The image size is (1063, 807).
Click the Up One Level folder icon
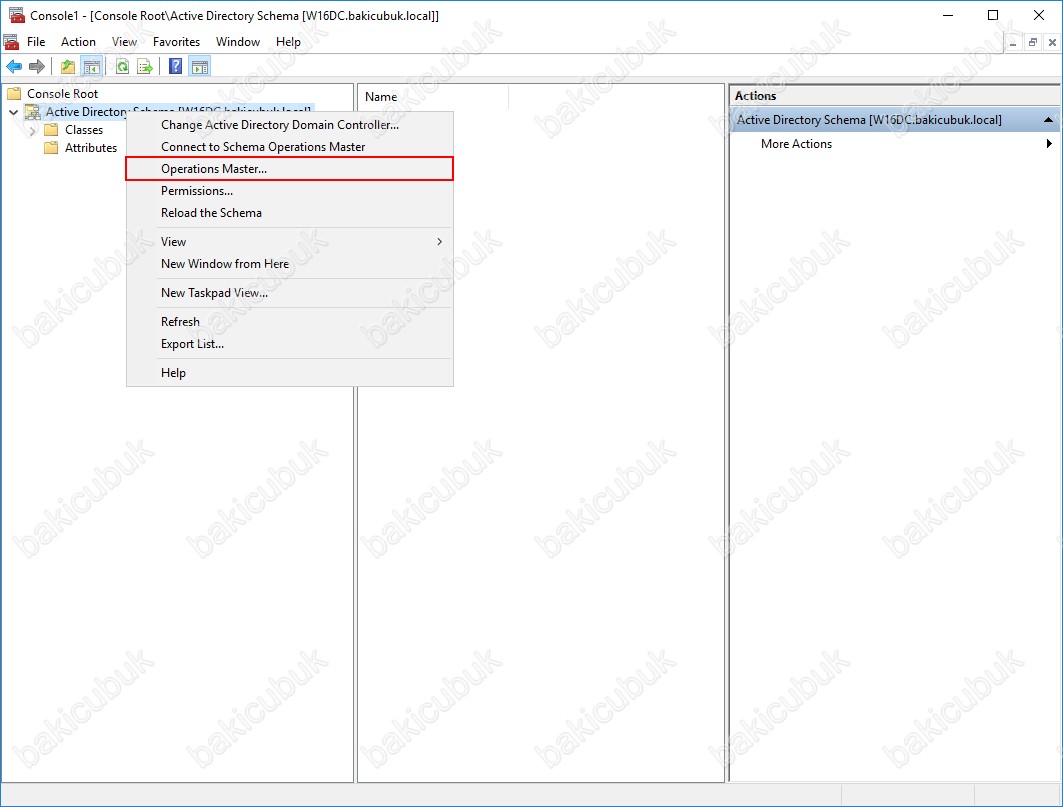click(68, 66)
